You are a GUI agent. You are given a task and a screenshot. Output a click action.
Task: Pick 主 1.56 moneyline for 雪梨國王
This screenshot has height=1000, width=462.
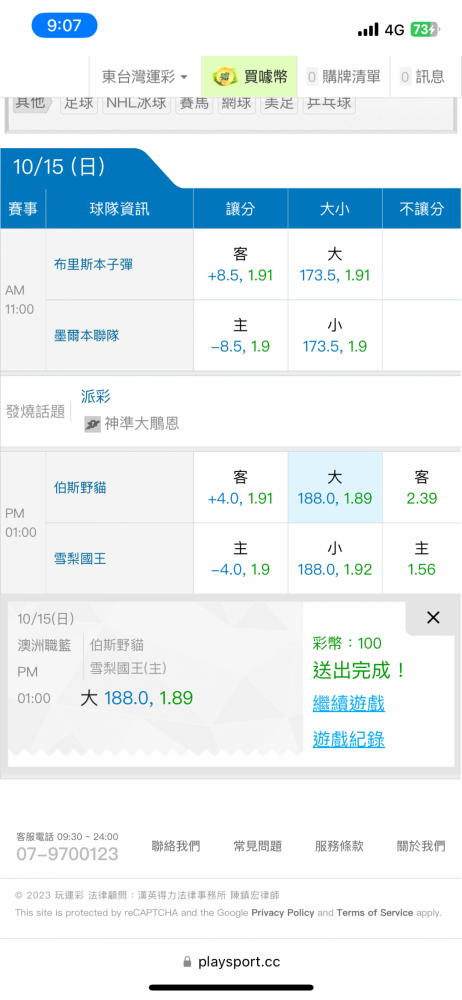(x=422, y=559)
